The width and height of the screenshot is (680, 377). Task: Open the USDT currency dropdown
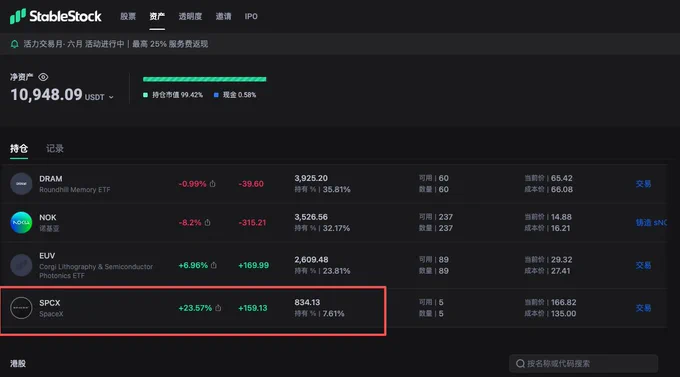99,97
